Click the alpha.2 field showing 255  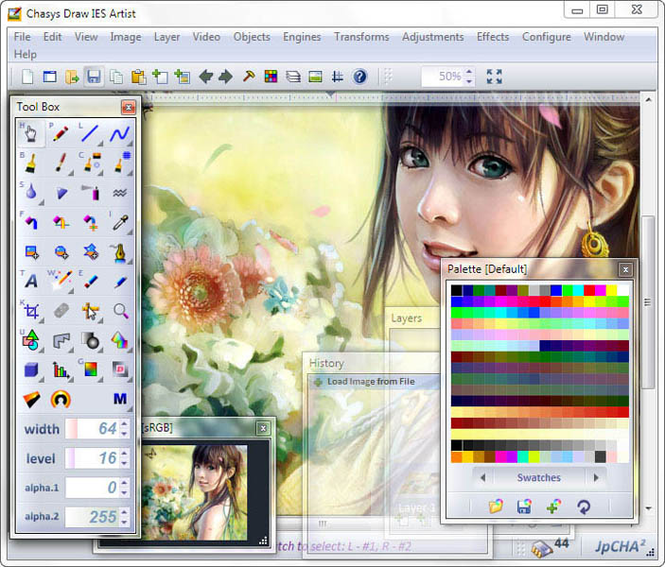[92, 517]
